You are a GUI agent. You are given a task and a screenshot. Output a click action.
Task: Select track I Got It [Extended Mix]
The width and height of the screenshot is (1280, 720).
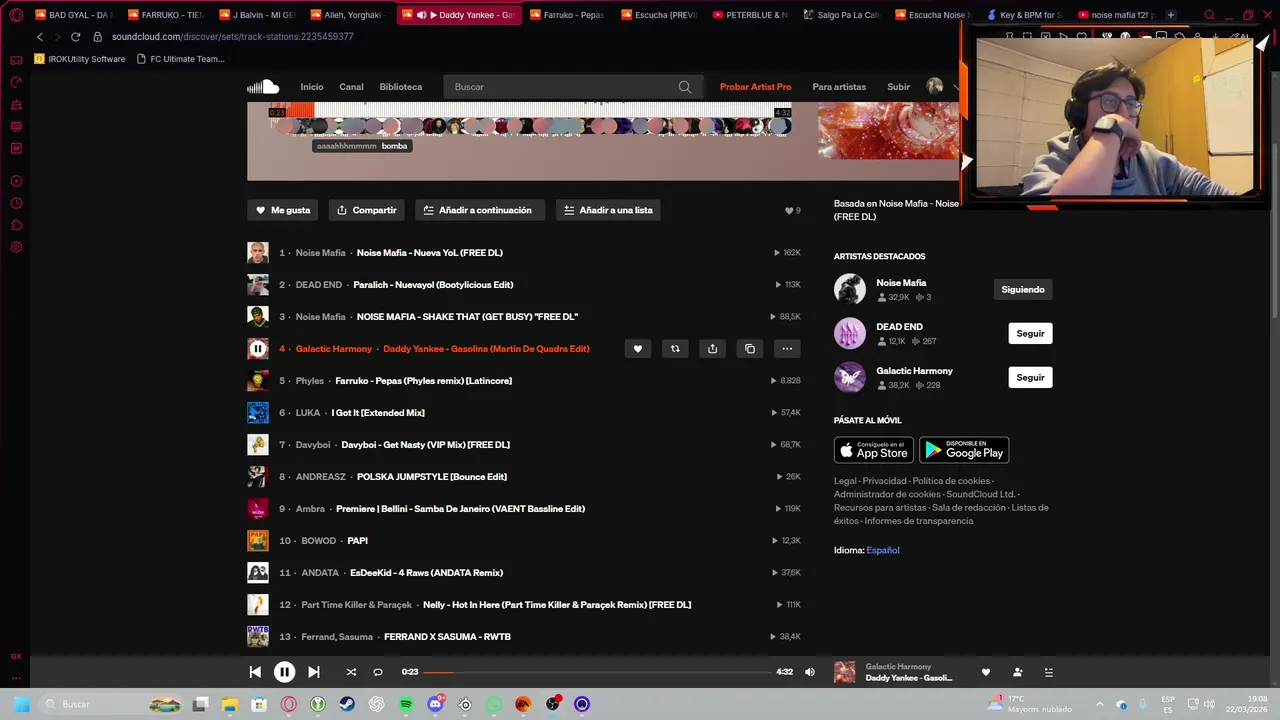378,413
